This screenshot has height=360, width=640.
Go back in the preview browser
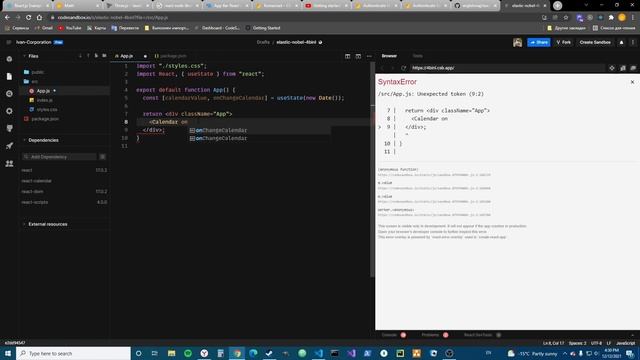383,68
